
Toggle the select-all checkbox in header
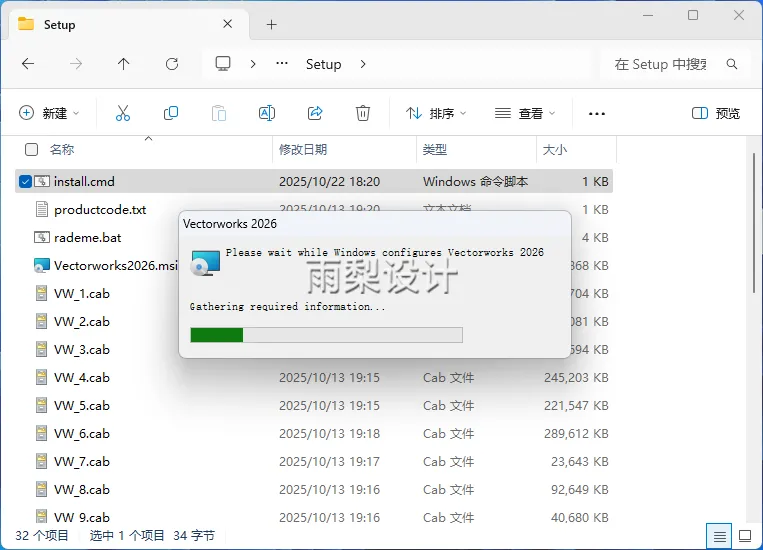[31, 149]
